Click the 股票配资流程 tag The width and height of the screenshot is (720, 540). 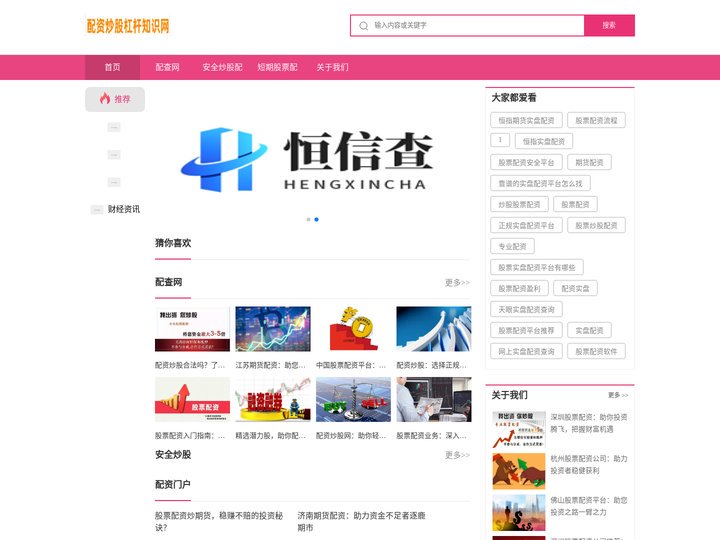[596, 120]
